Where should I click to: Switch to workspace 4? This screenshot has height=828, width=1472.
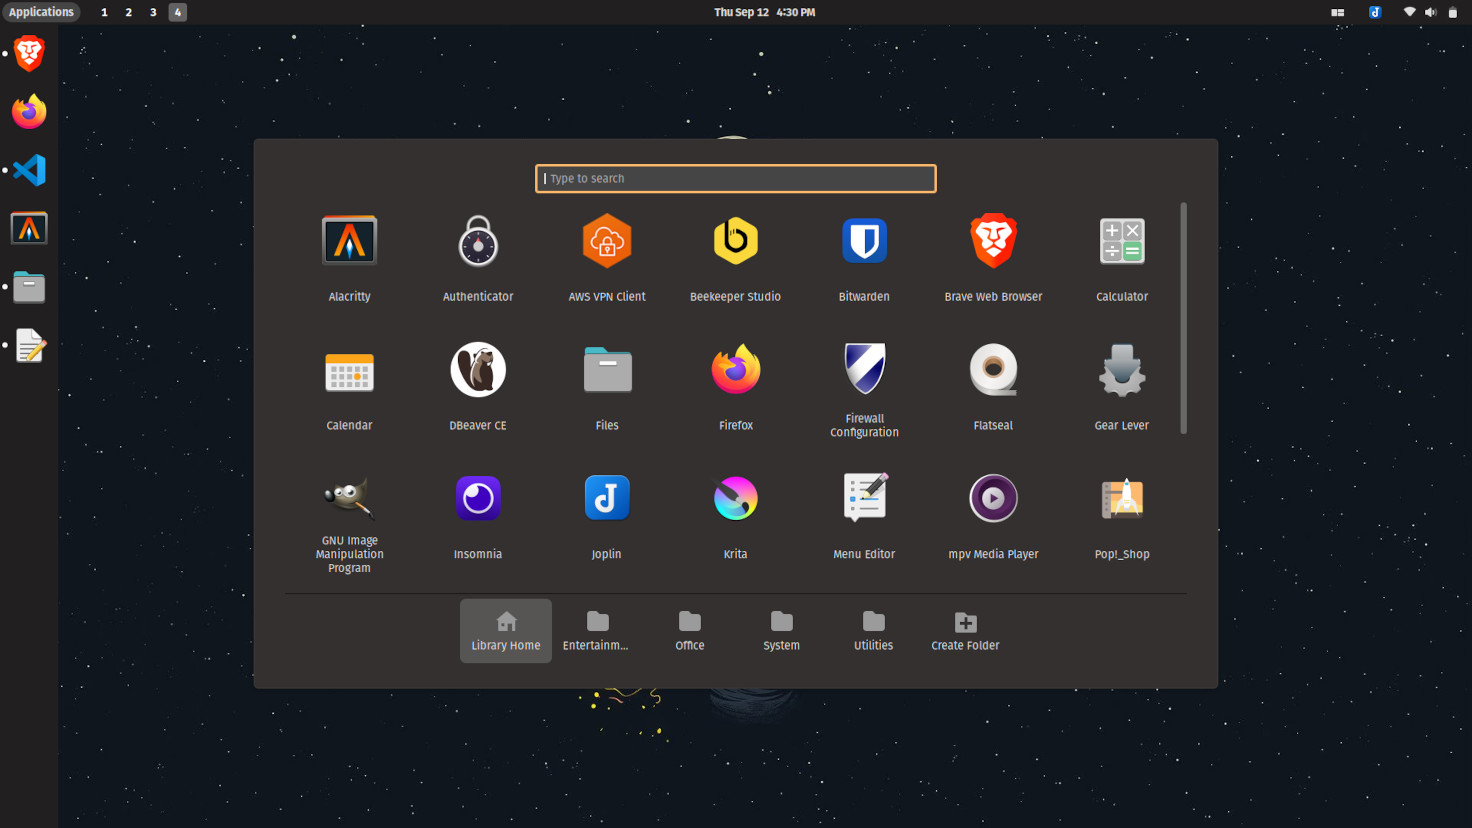(178, 12)
